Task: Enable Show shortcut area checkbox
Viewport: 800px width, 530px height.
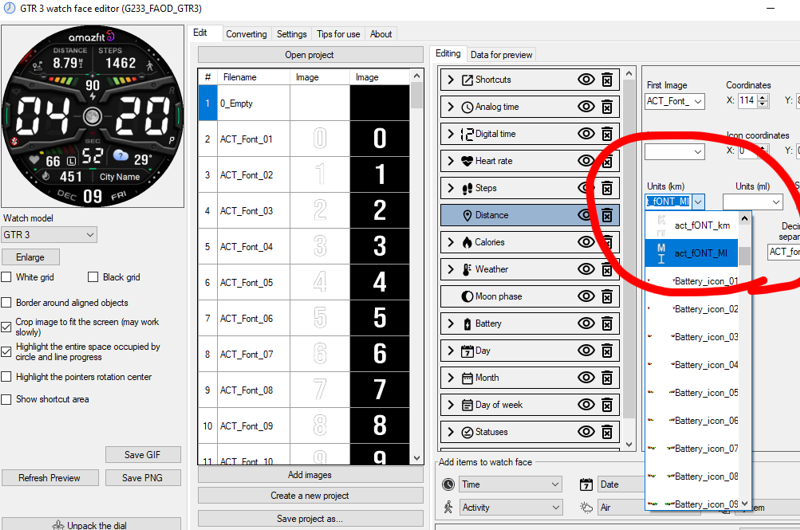Action: pos(7,399)
